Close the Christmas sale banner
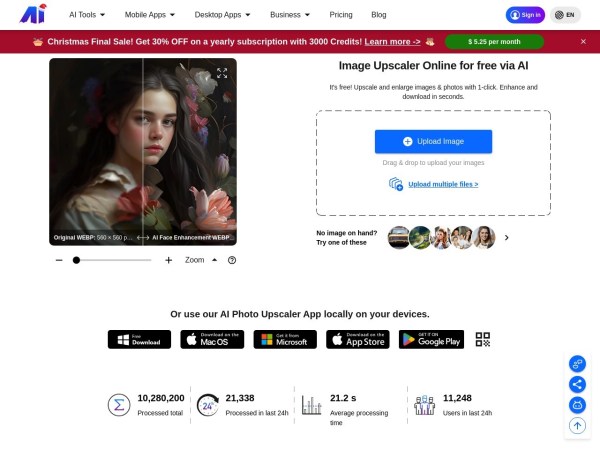This screenshot has width=600, height=450. 583,42
